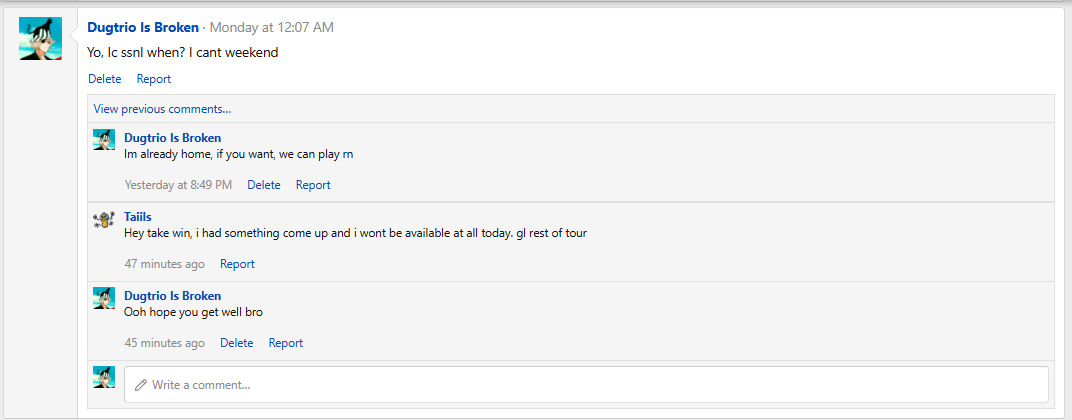
Task: Expand View previous comments
Action: 162,109
